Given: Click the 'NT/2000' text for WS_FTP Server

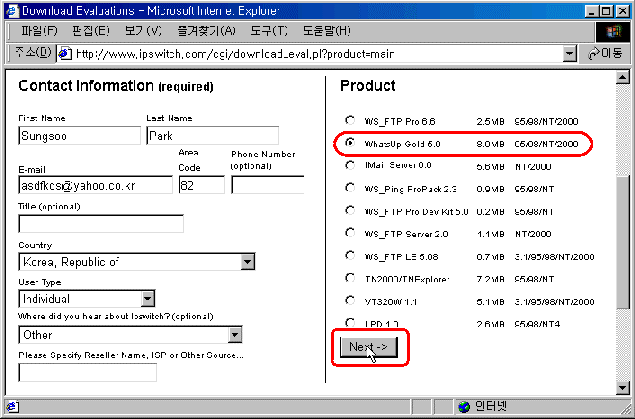Looking at the screenshot, I should [533, 234].
